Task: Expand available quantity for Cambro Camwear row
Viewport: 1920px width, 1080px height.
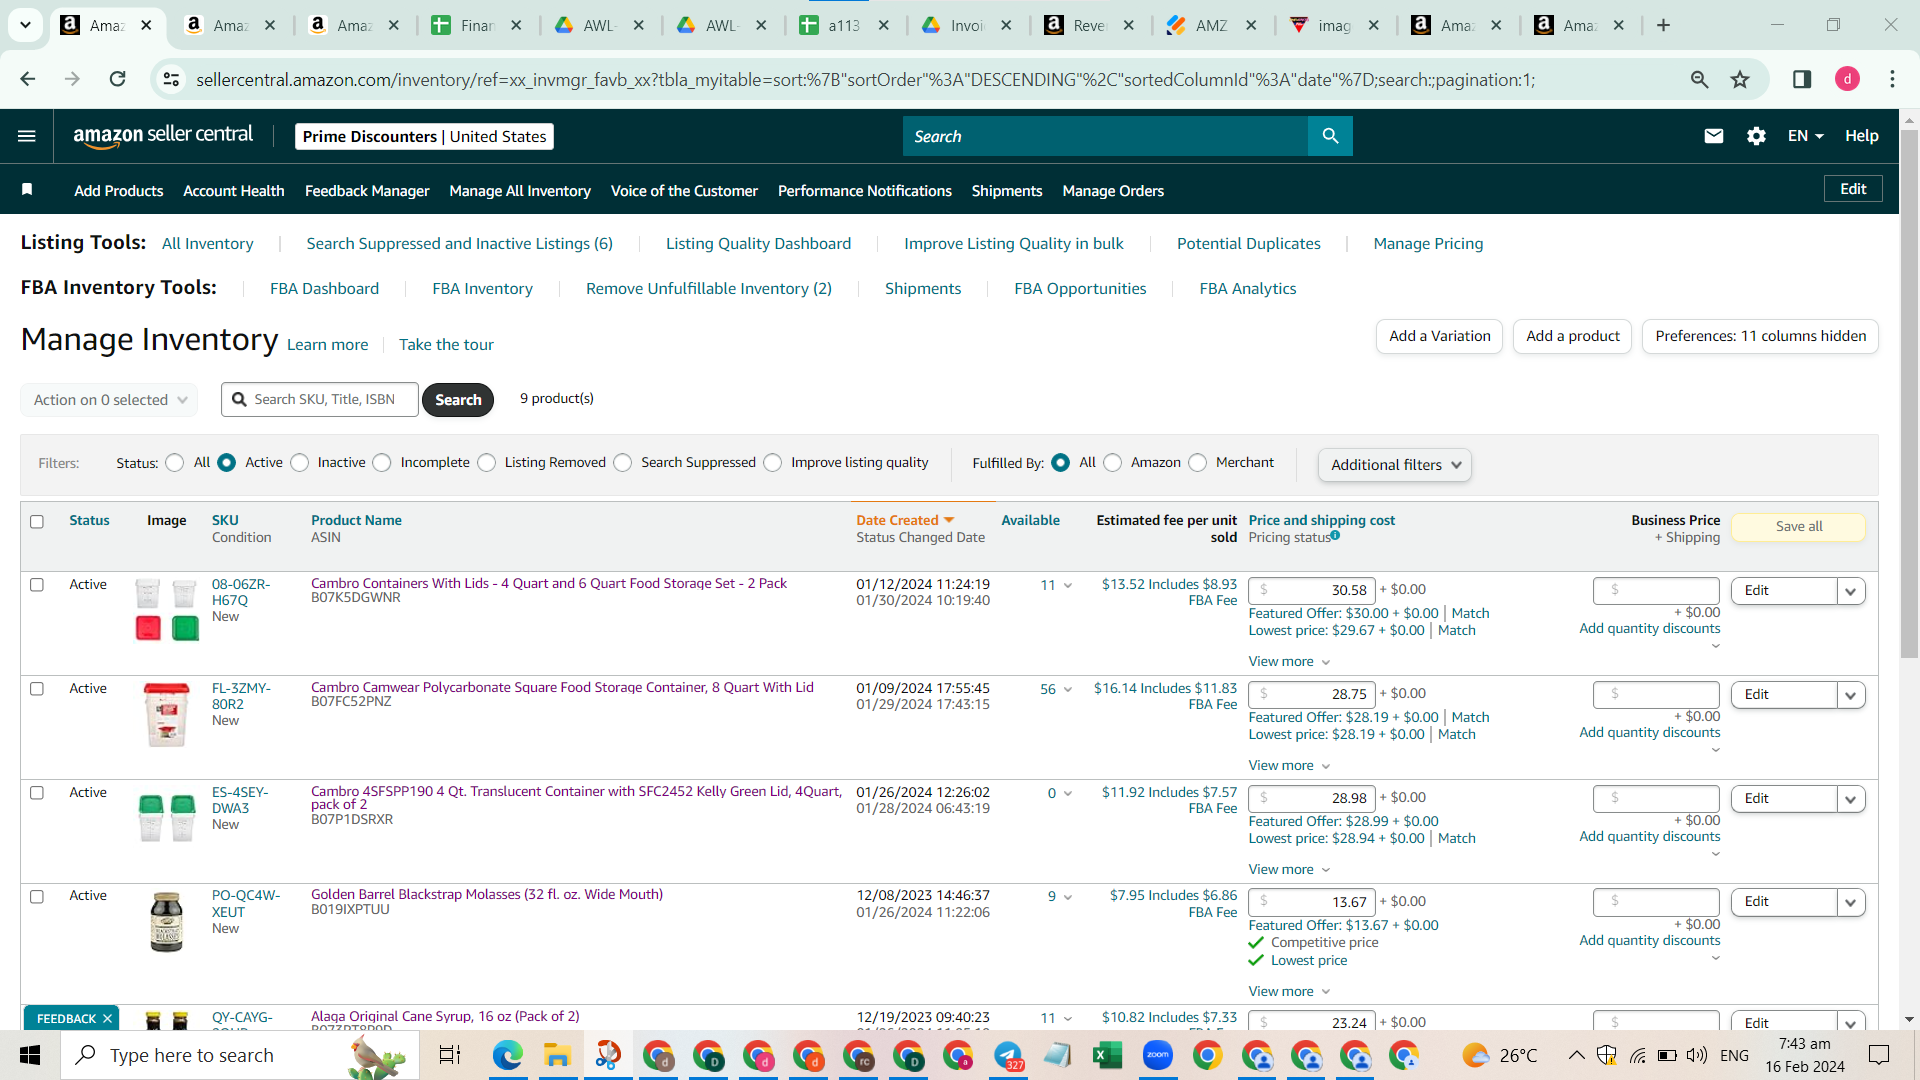Action: 1067,689
